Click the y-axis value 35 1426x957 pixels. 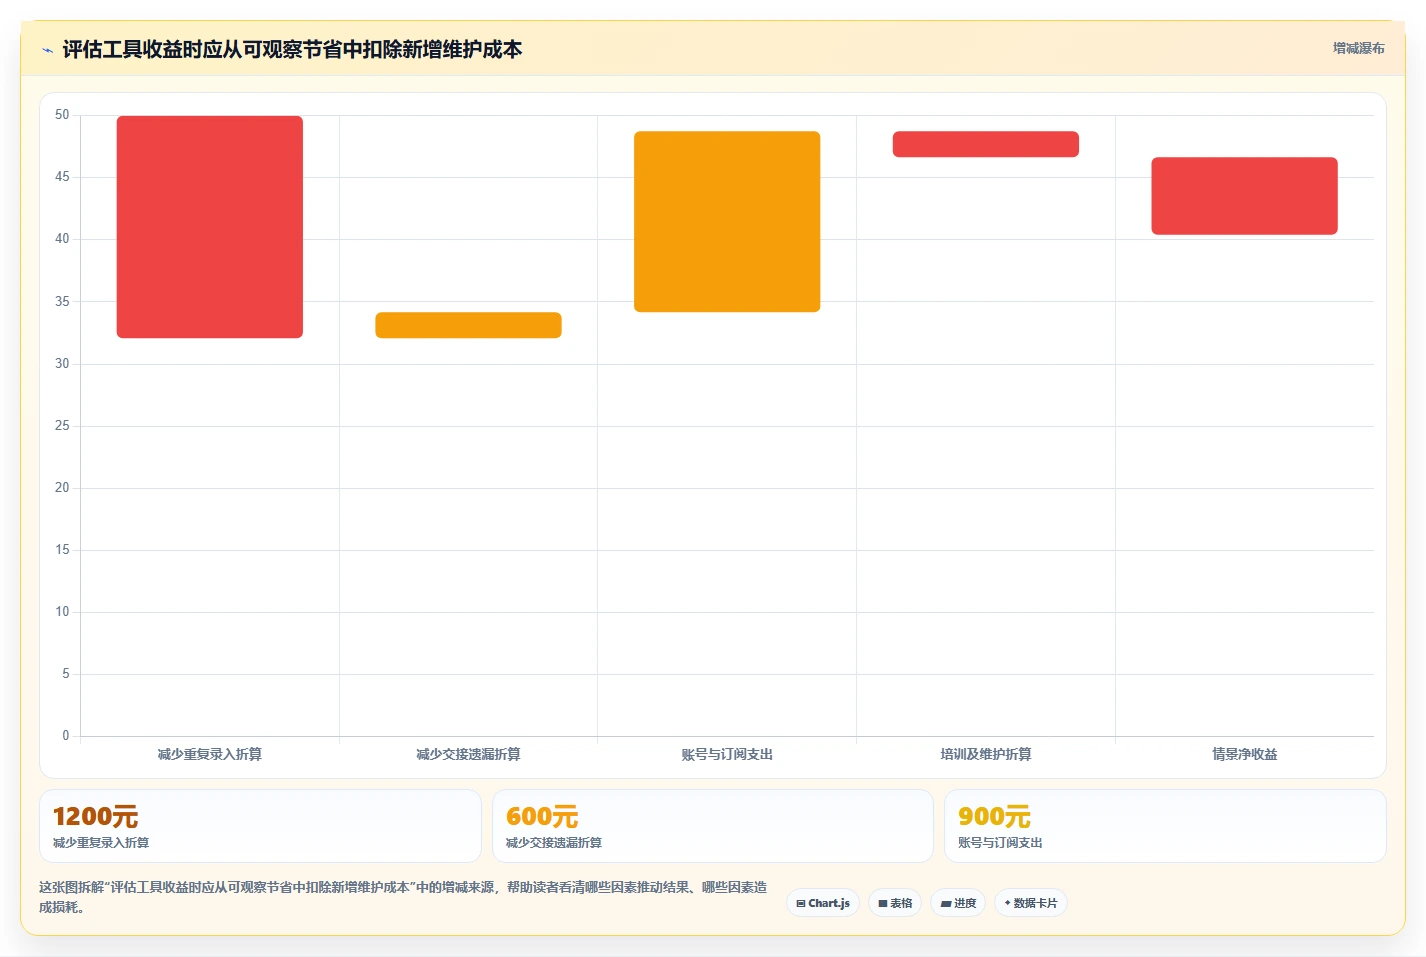pos(62,301)
